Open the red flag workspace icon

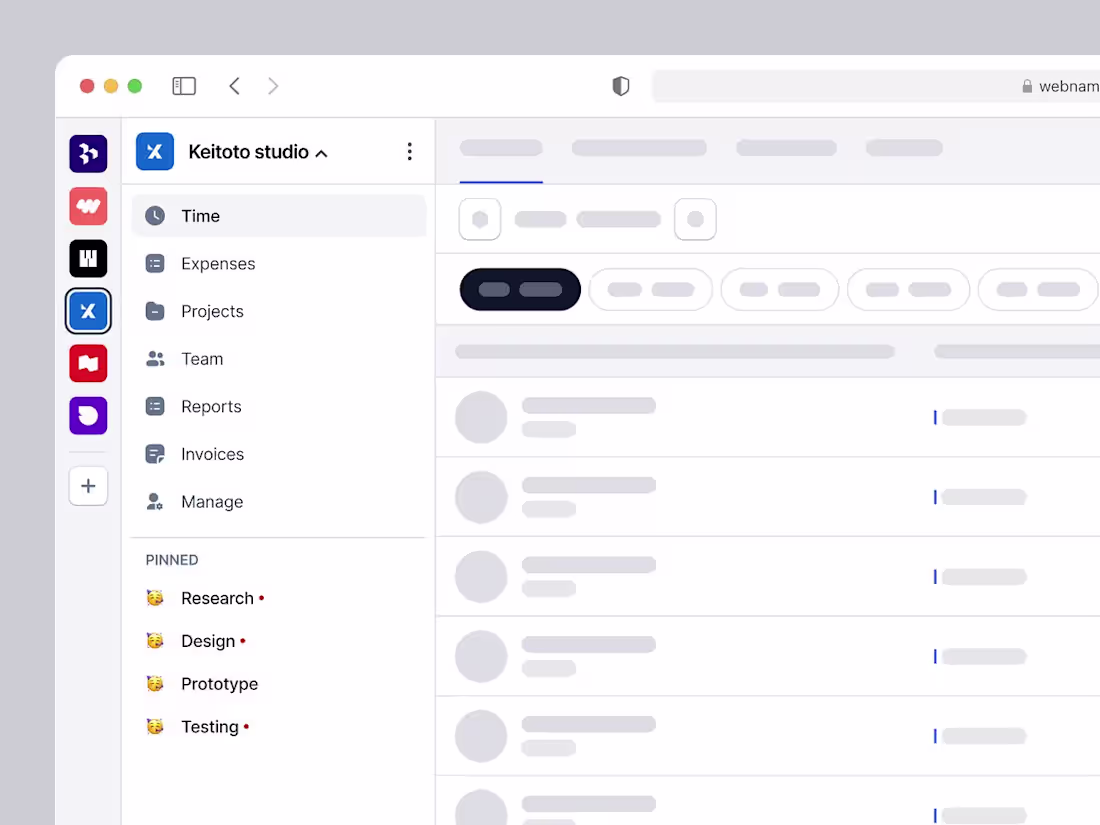tap(88, 363)
